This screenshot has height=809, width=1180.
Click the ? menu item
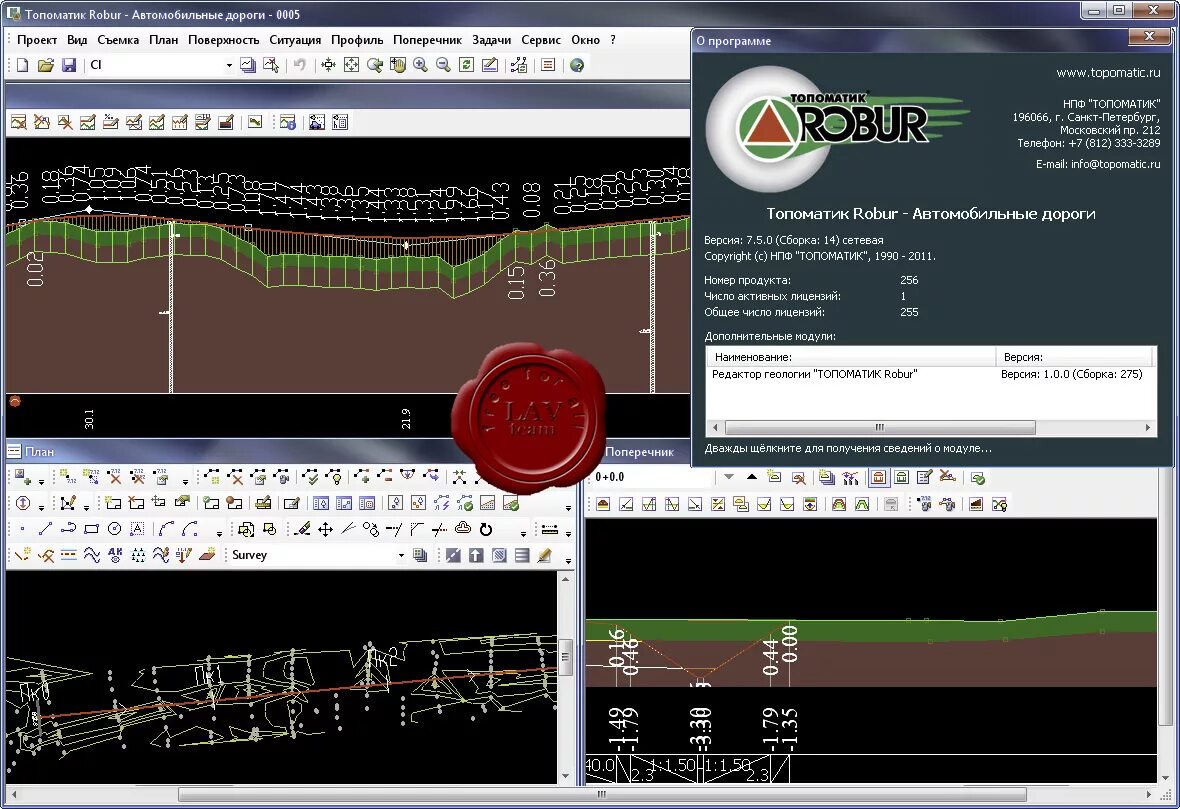coord(613,40)
